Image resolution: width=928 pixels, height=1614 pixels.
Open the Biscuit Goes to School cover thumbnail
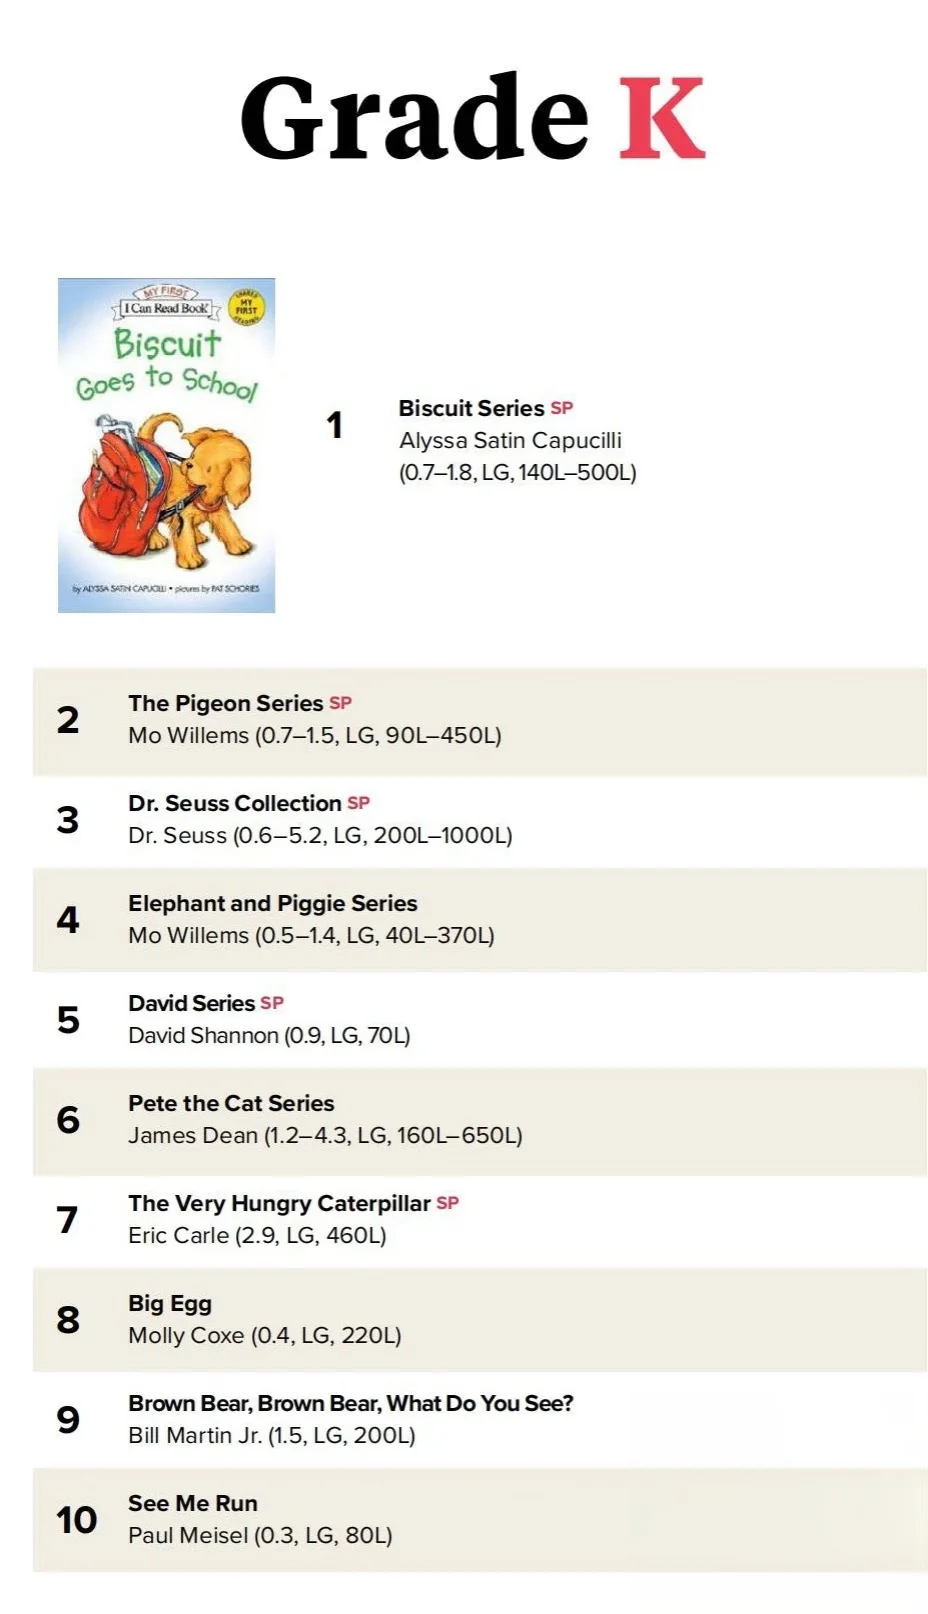[166, 445]
